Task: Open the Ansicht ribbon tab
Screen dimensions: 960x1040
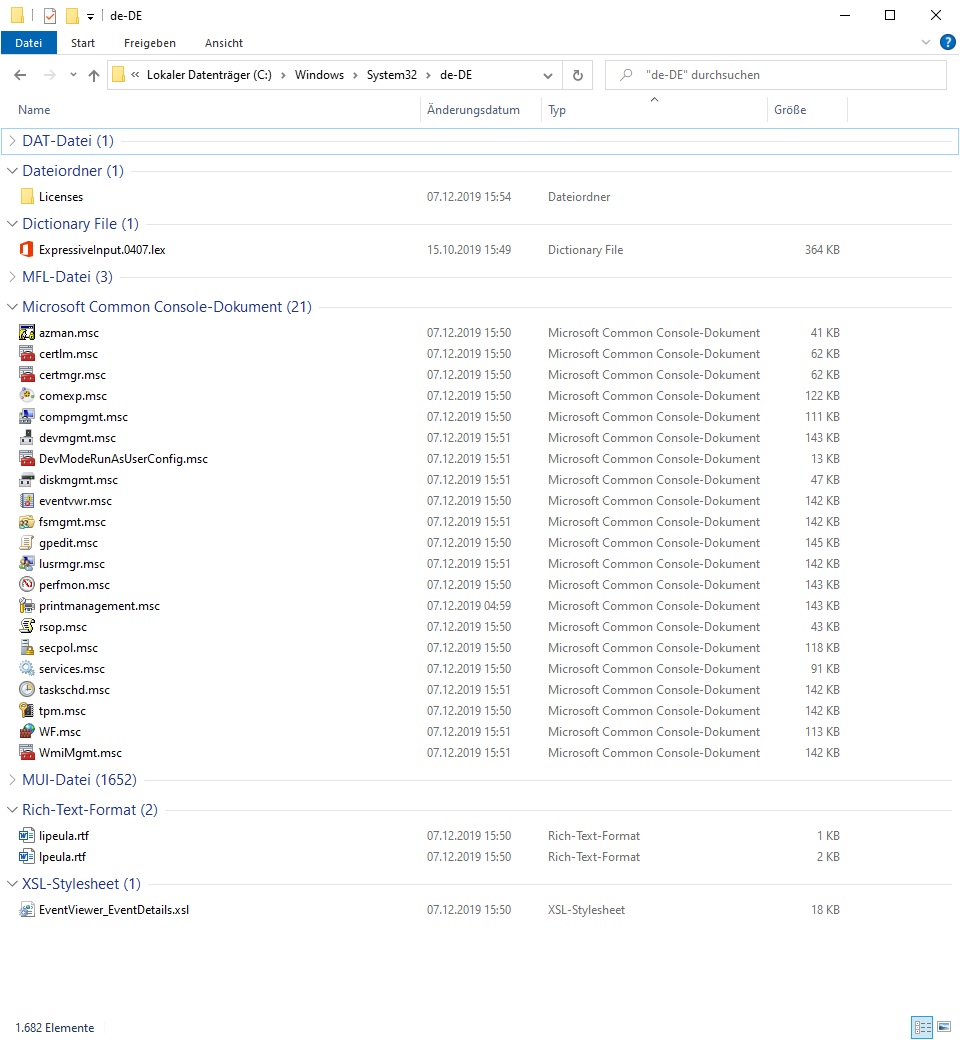Action: [x=224, y=43]
